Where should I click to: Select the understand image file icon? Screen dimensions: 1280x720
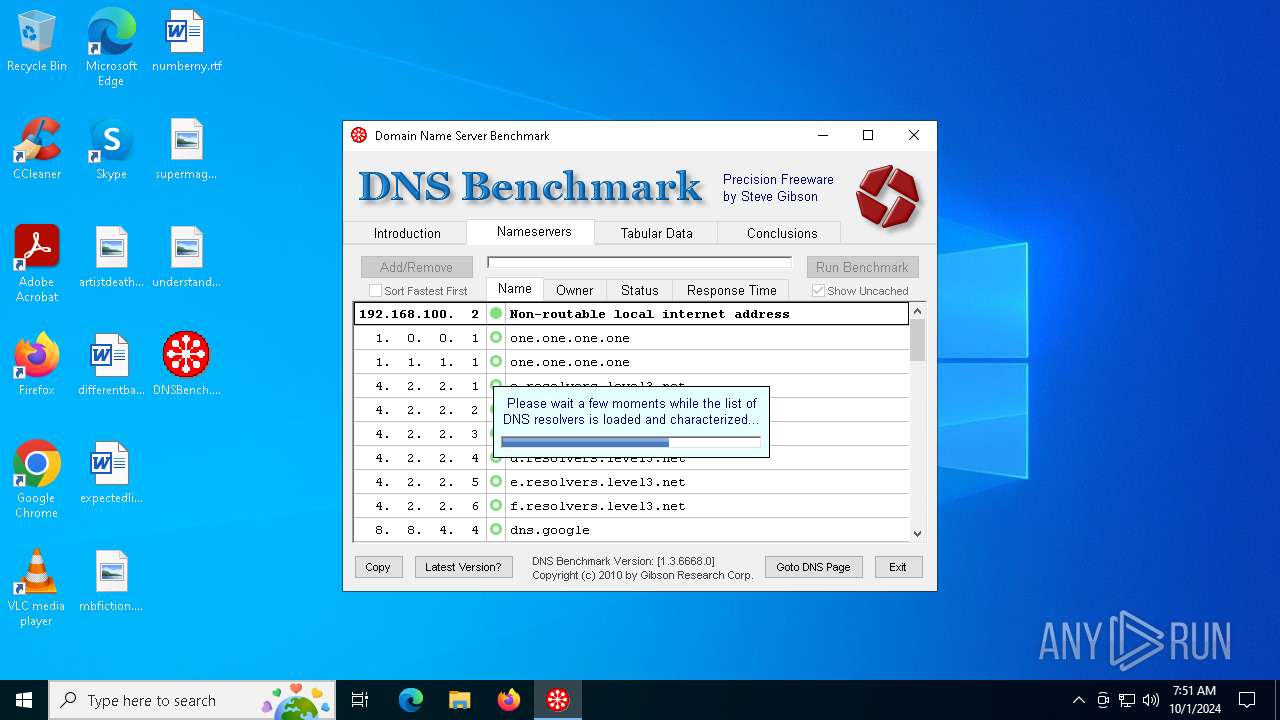[187, 258]
